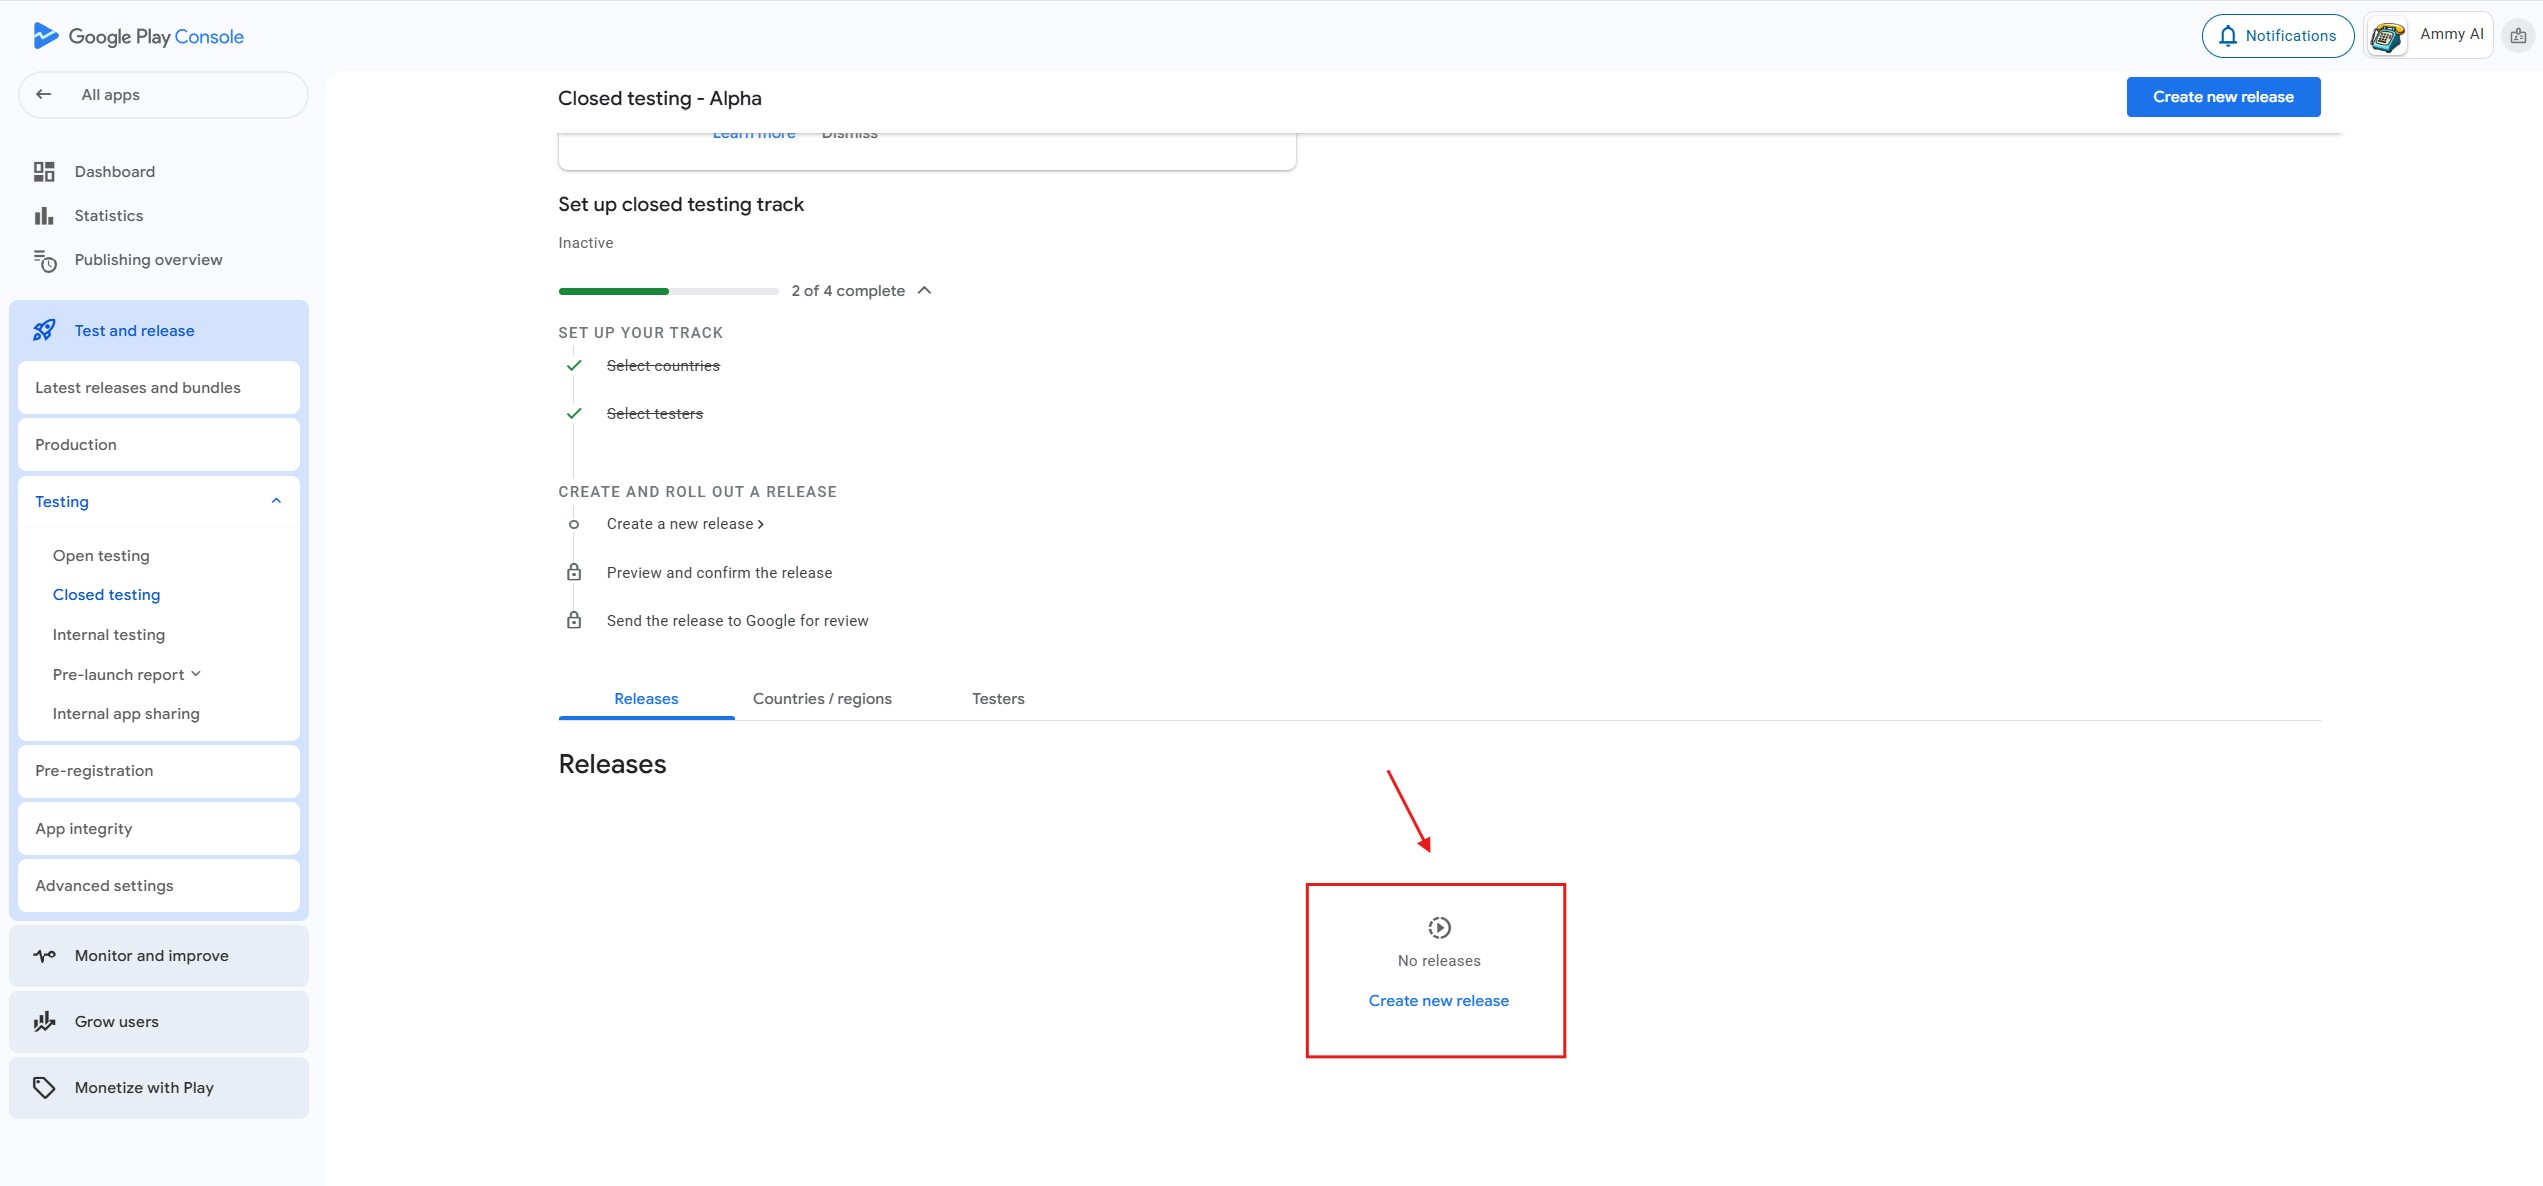The height and width of the screenshot is (1186, 2543).
Task: Switch to the Countries / regions tab
Action: point(821,699)
